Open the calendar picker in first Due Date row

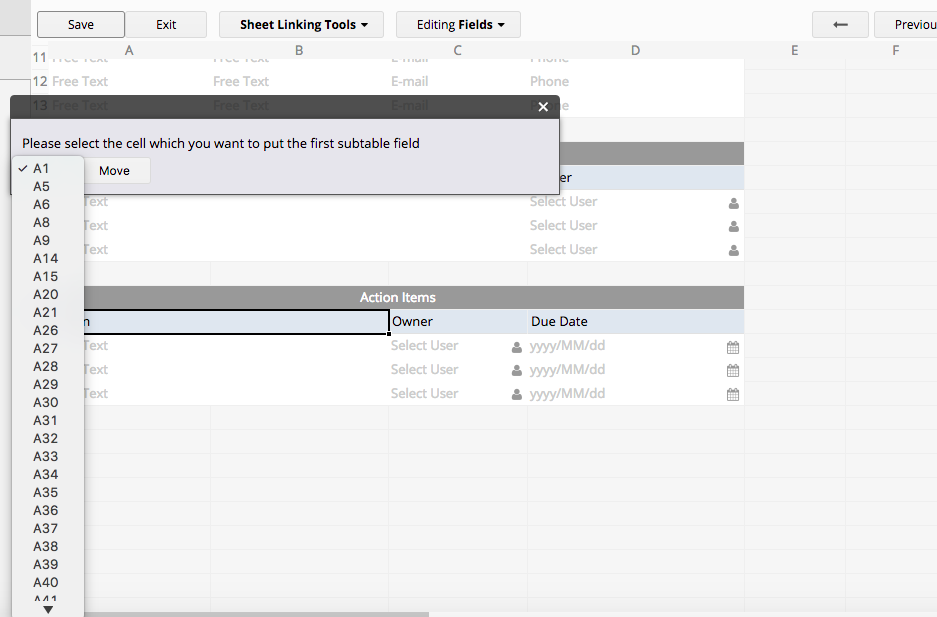pos(733,347)
